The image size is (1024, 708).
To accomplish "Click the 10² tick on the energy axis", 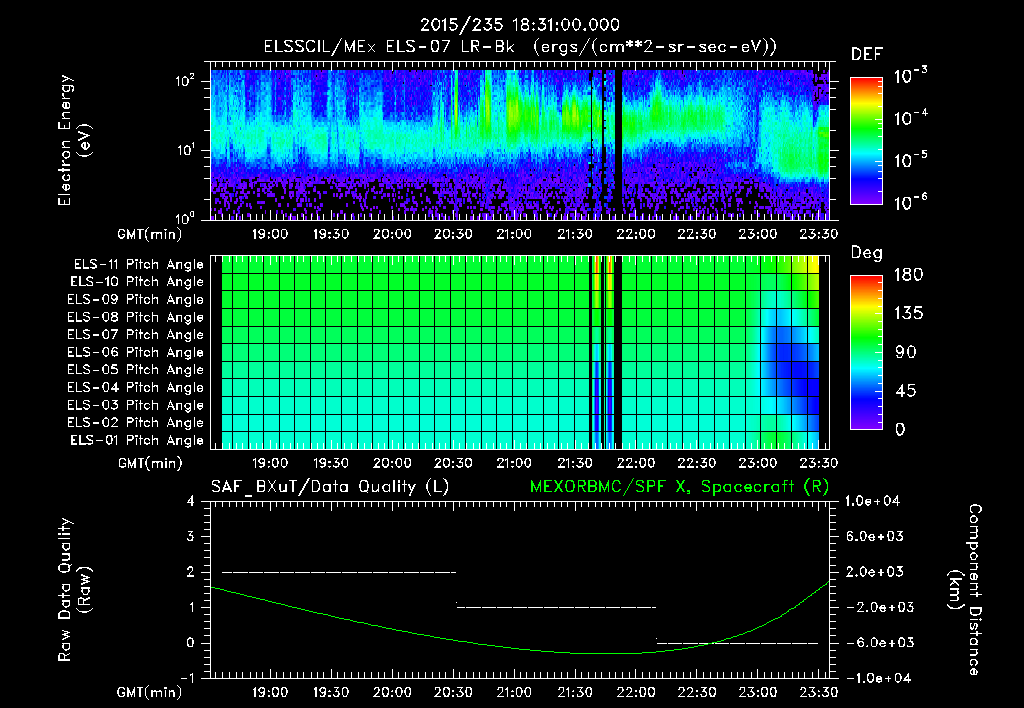I will coord(185,81).
